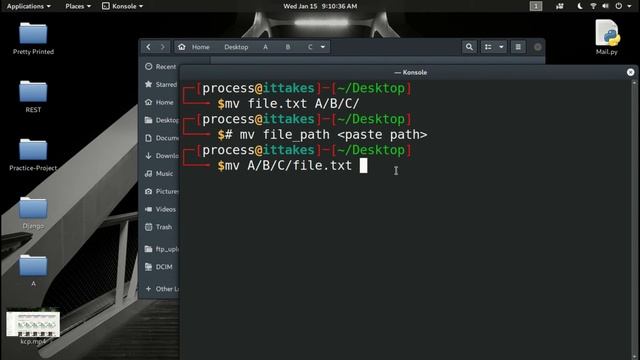The height and width of the screenshot is (360, 640).
Task: Open Documents in the sidebar
Action: [x=161, y=138]
